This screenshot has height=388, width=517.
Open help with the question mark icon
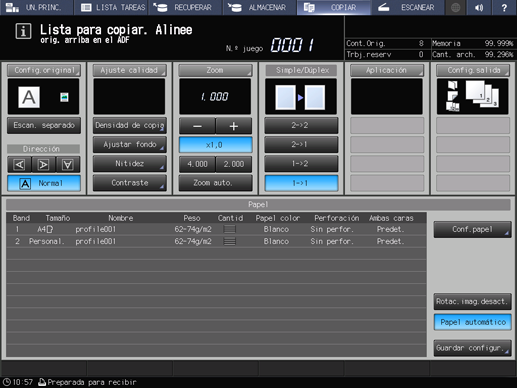(x=504, y=7)
